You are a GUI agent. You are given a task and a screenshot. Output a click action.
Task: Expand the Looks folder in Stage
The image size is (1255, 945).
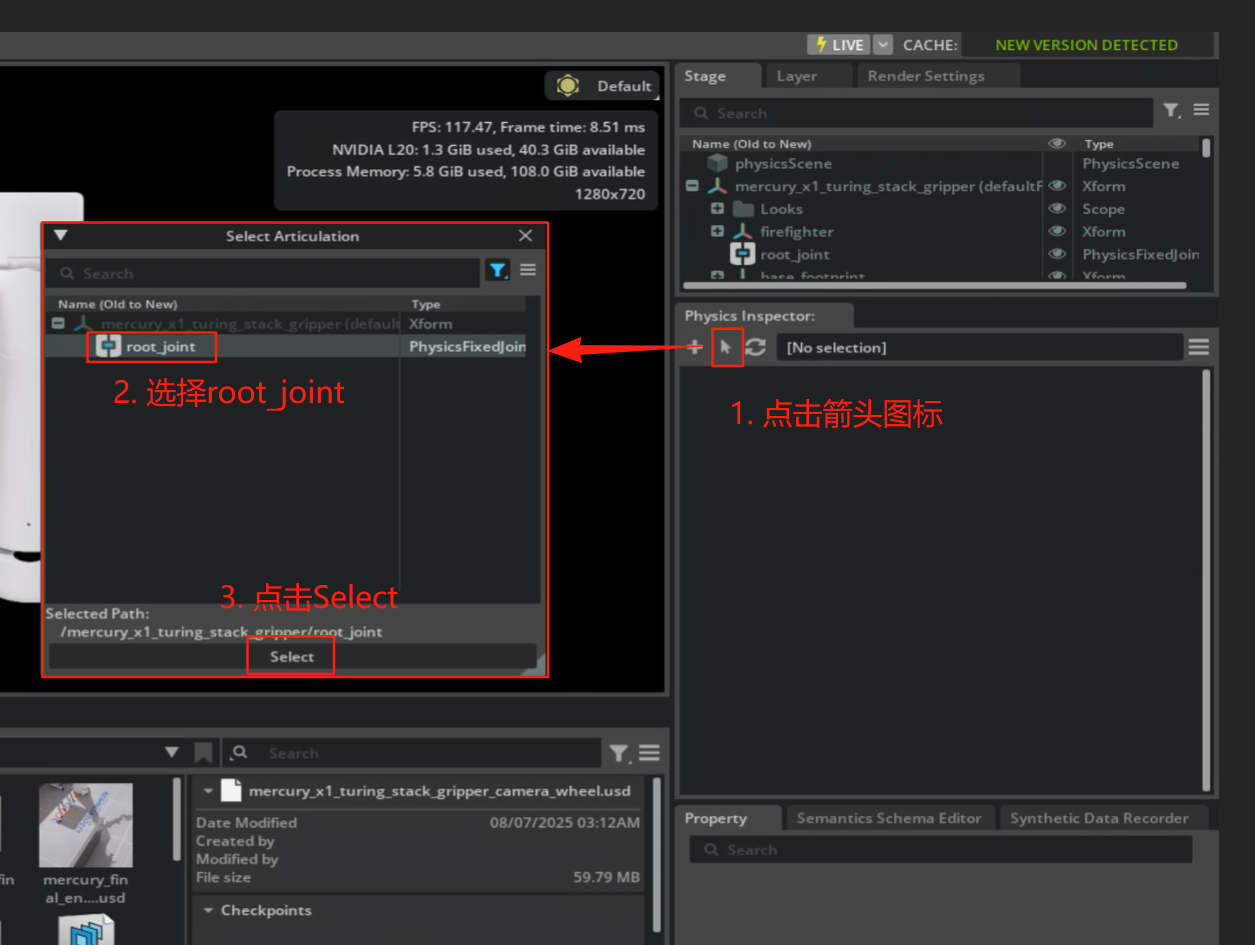click(x=717, y=209)
